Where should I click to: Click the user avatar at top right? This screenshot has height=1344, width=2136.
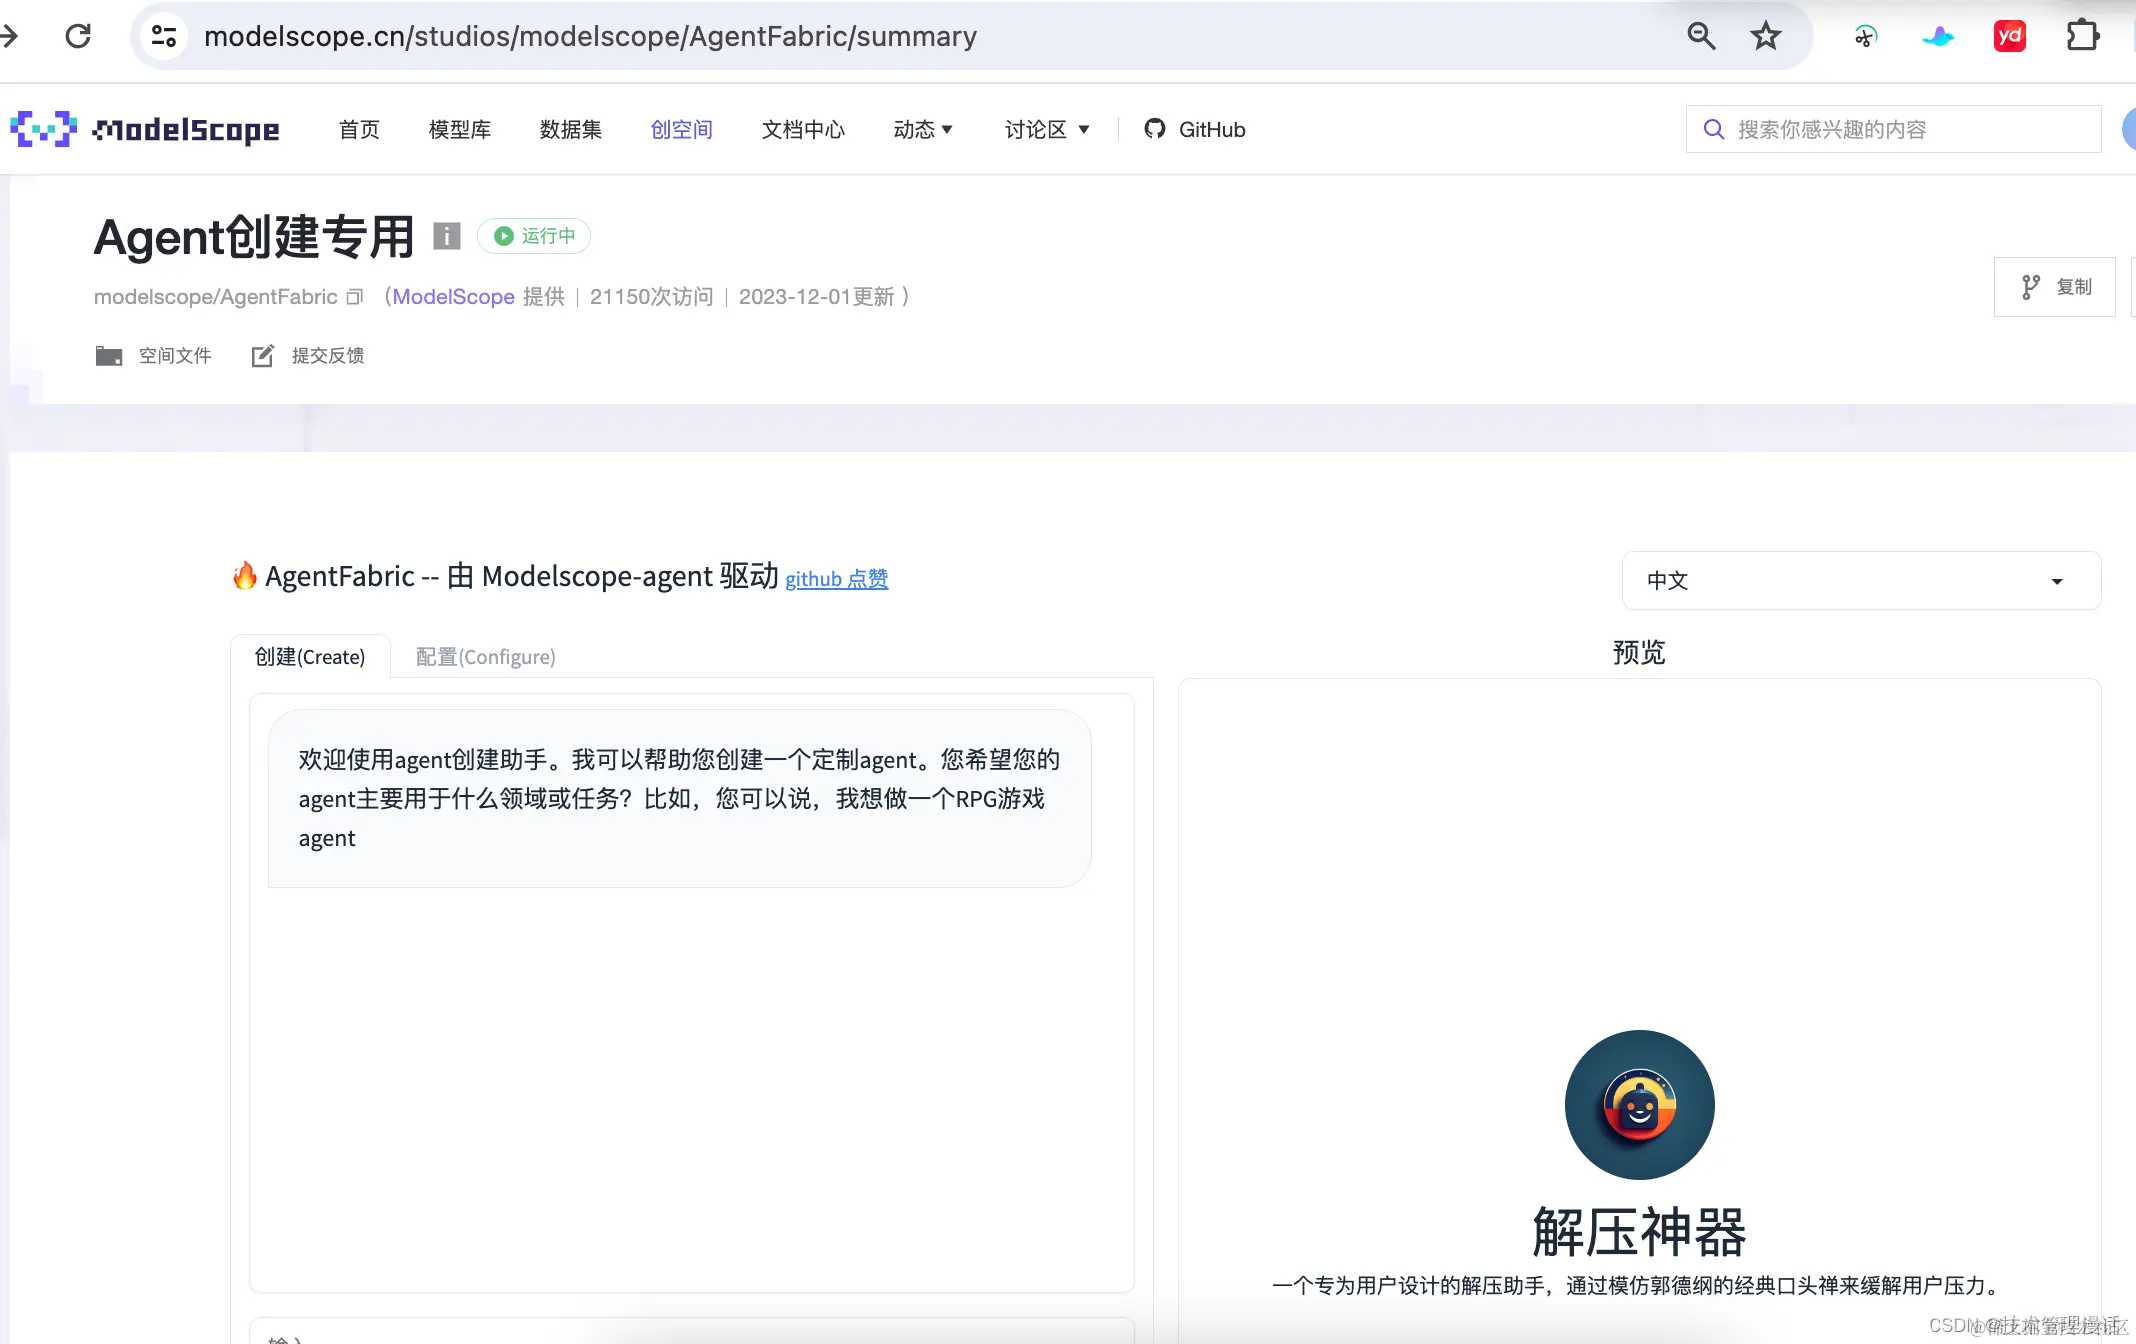pos(2131,129)
